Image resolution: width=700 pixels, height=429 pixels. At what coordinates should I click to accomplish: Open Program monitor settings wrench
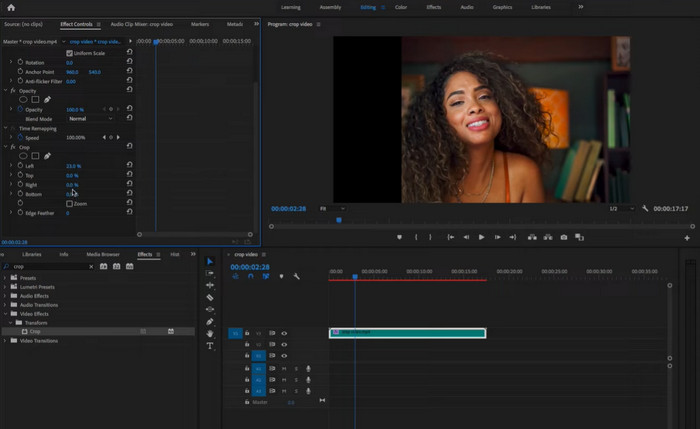(645, 208)
